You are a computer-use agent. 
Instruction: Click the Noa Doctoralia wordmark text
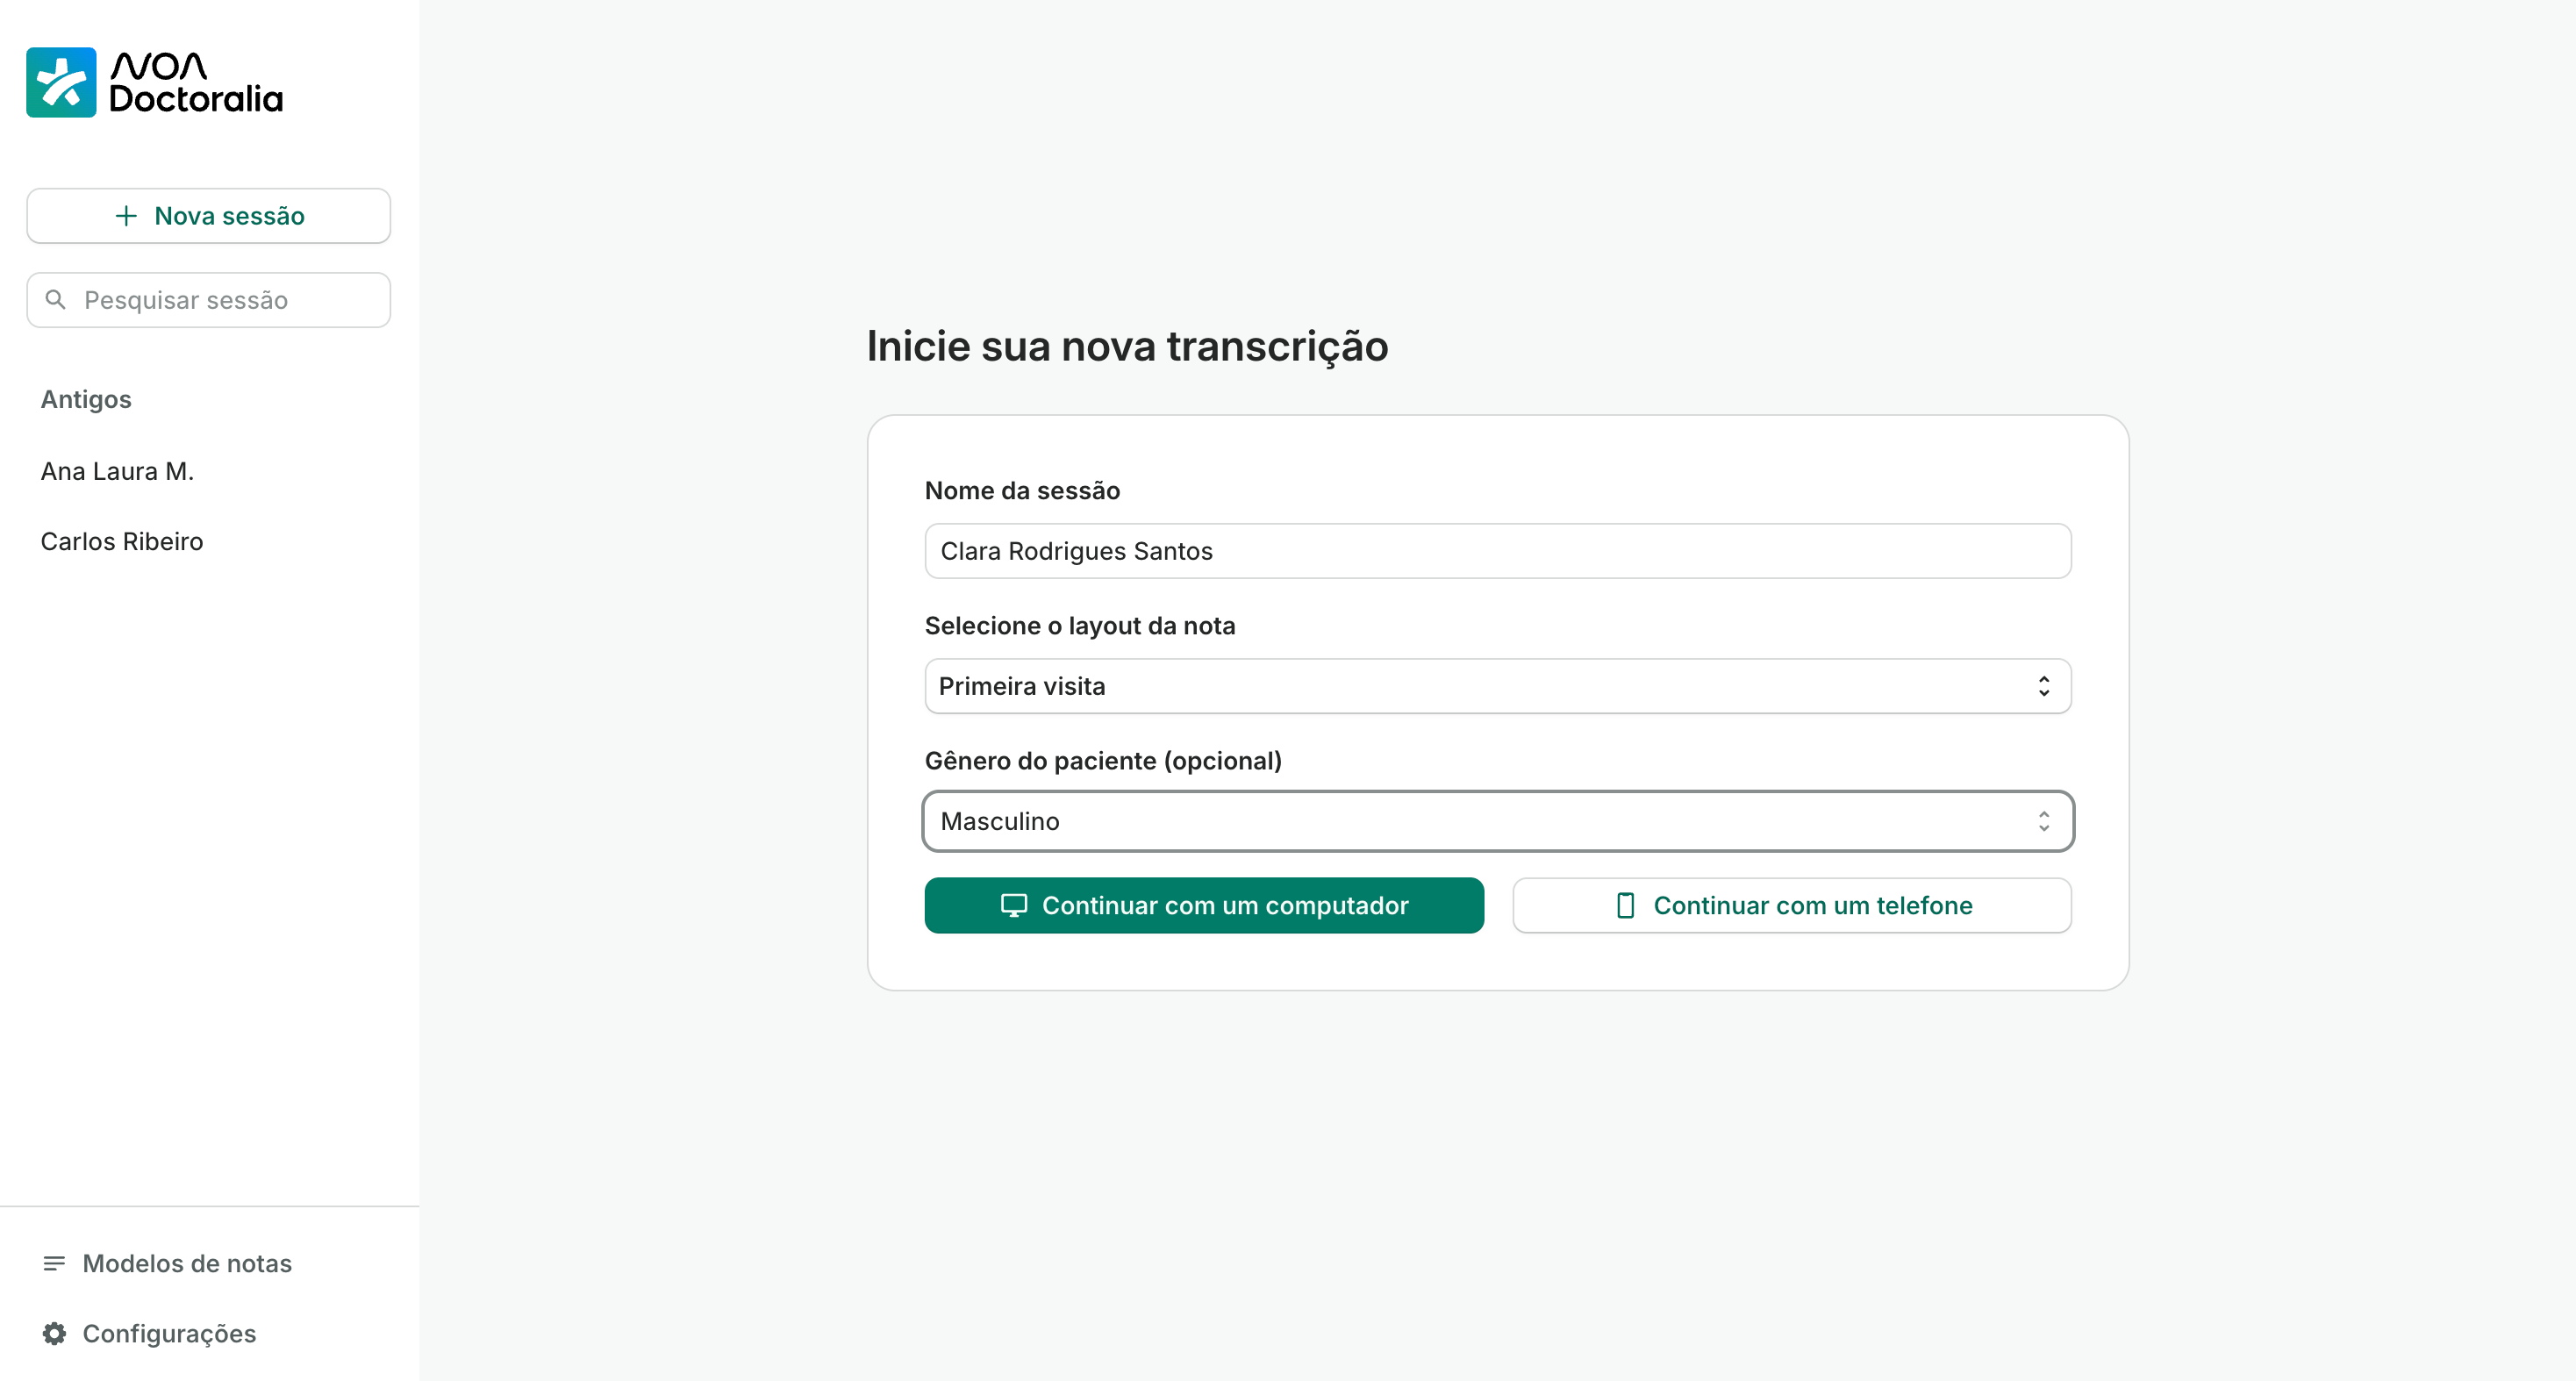196,82
